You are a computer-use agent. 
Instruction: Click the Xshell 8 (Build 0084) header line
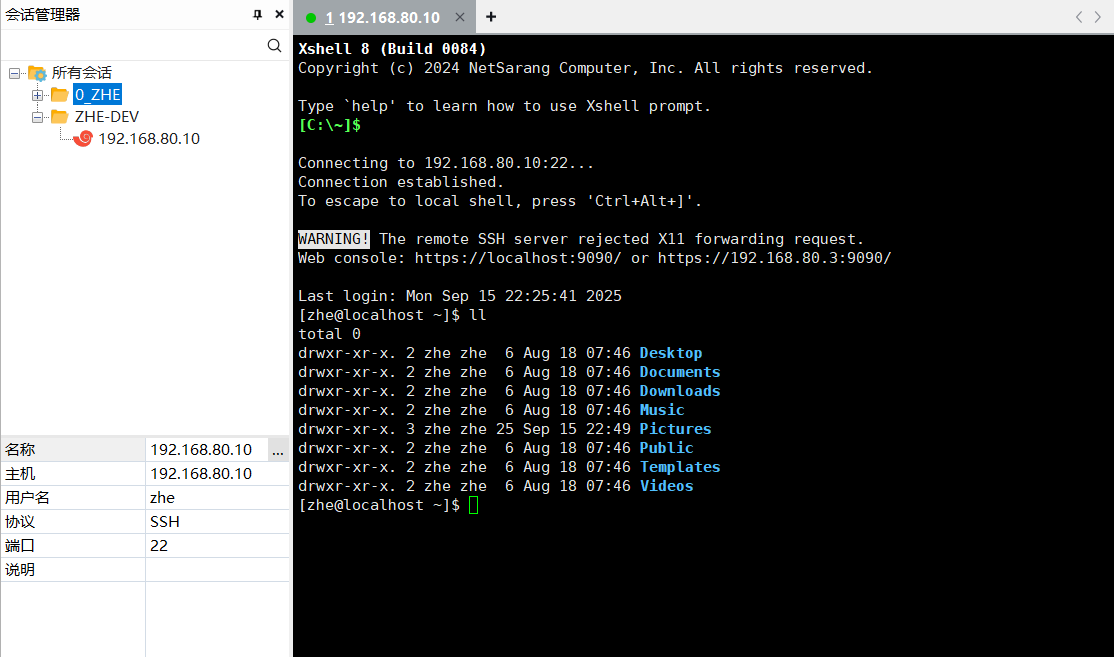(x=392, y=49)
